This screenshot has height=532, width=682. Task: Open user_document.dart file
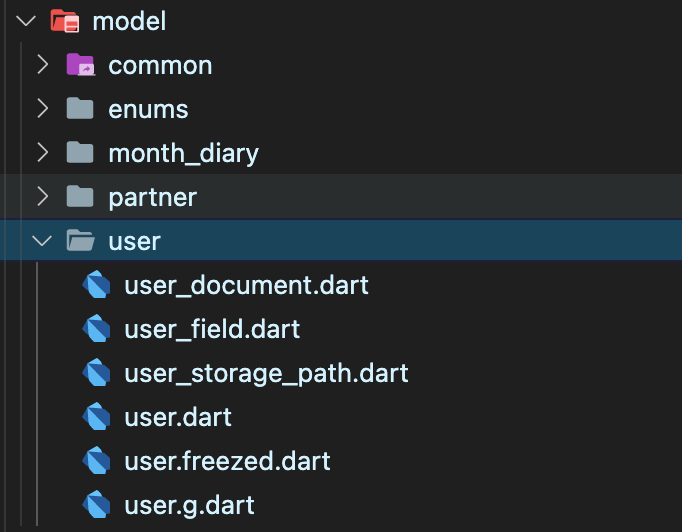pyautogui.click(x=247, y=286)
